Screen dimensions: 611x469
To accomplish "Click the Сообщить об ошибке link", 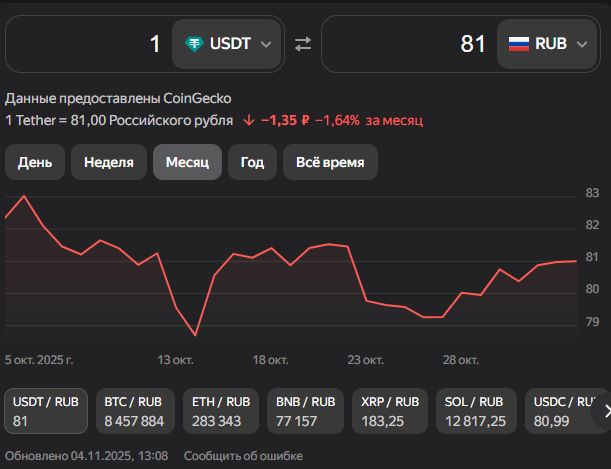I will tap(230, 455).
